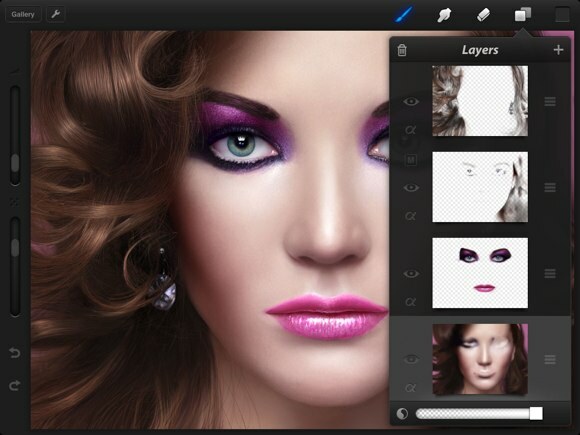Select the top hair layer thumbnail
This screenshot has width=580, height=435.
tap(480, 101)
